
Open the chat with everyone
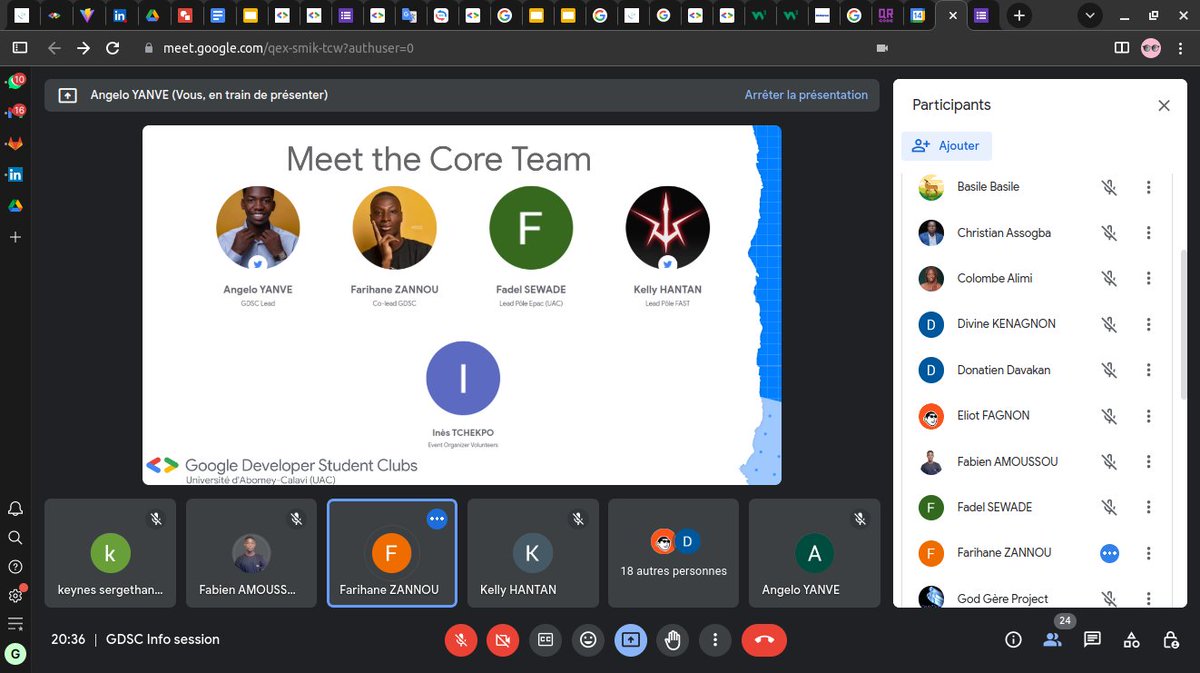click(1092, 639)
